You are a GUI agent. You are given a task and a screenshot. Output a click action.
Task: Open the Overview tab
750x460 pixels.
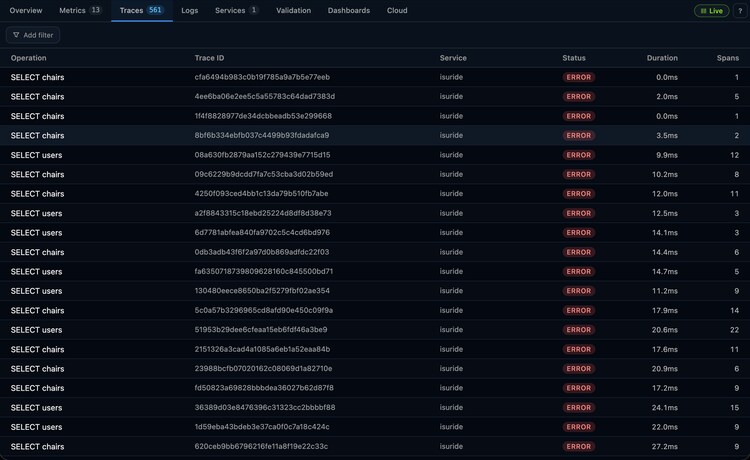26,11
